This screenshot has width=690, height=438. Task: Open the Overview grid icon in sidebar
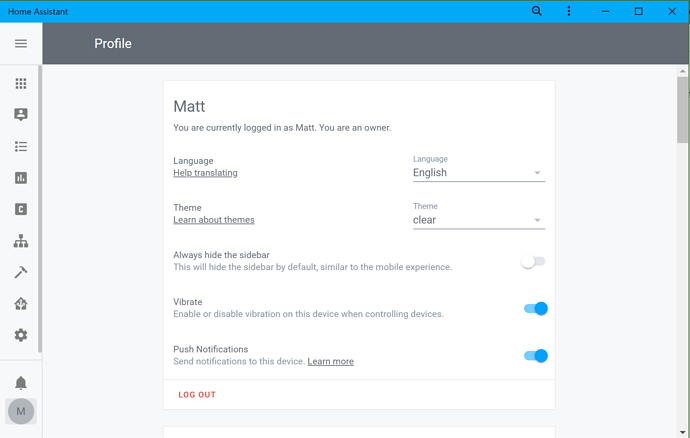(x=21, y=84)
